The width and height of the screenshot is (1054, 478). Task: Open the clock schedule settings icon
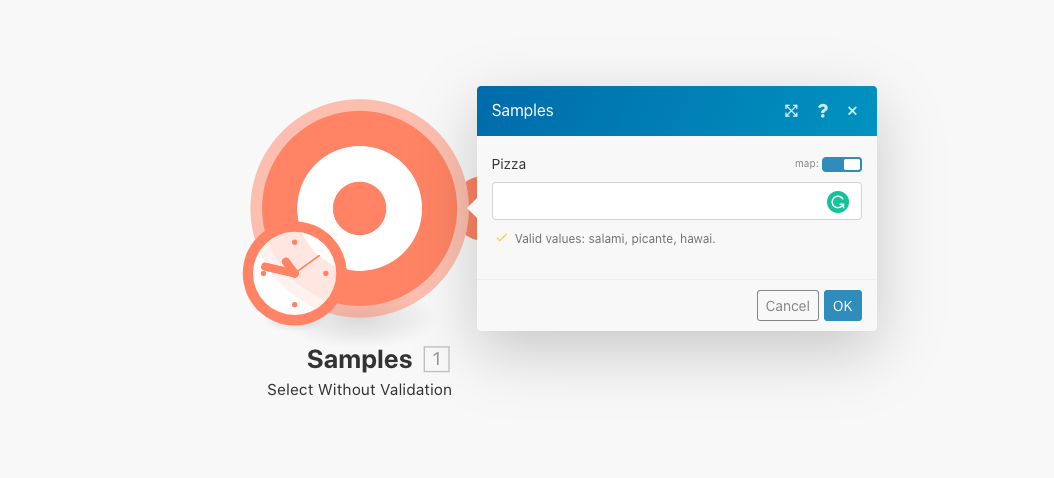(x=294, y=273)
